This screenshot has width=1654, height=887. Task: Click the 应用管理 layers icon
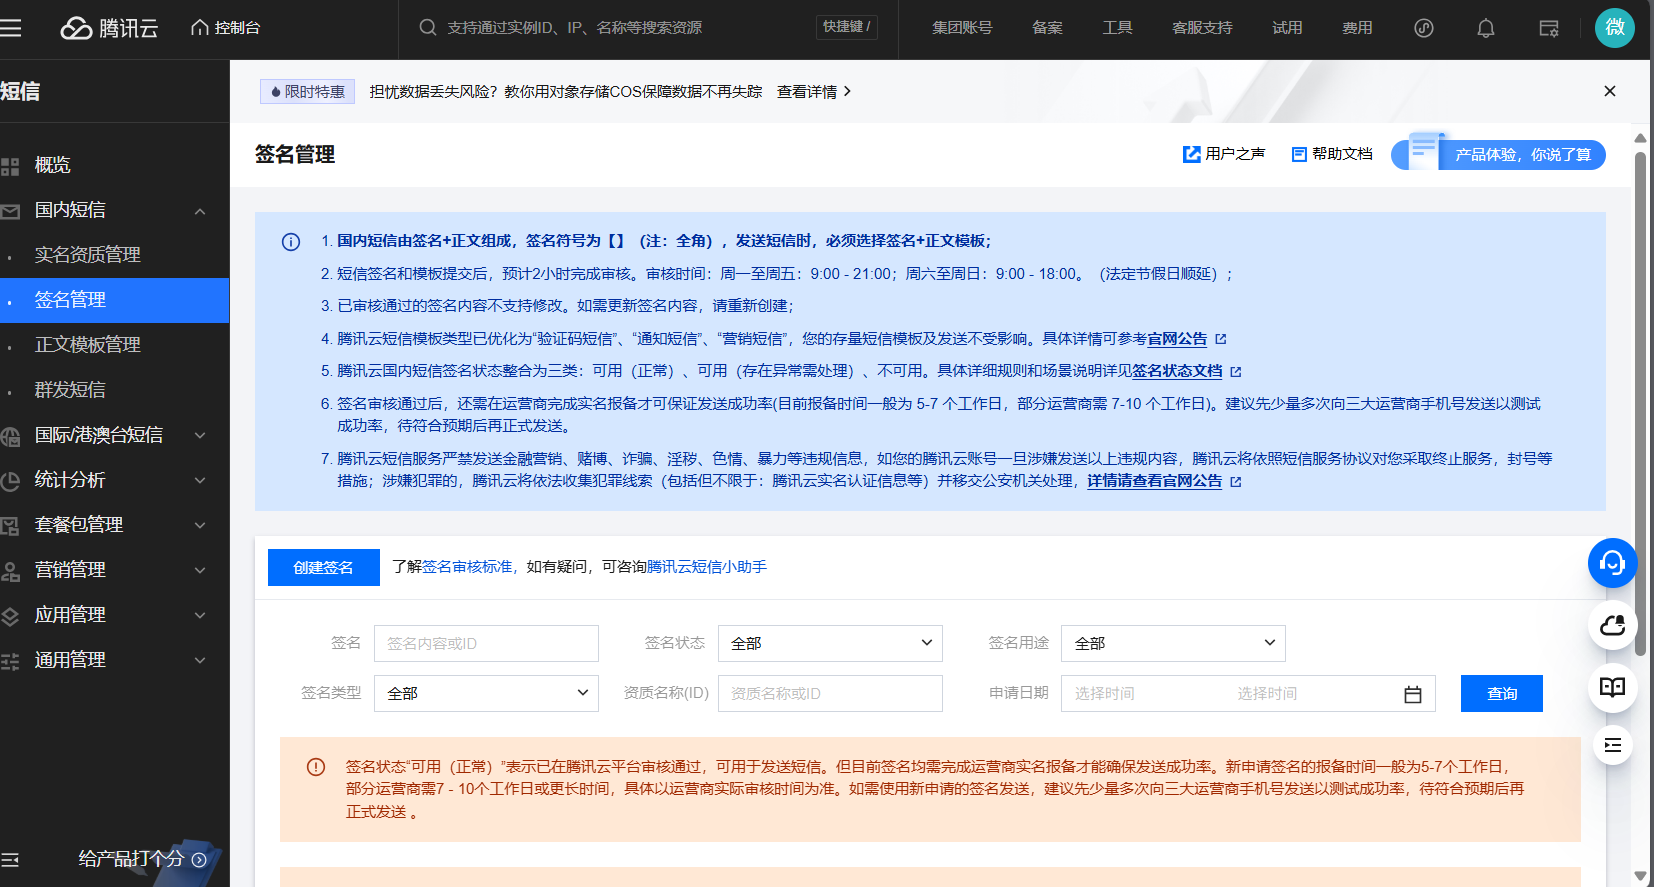click(10, 616)
